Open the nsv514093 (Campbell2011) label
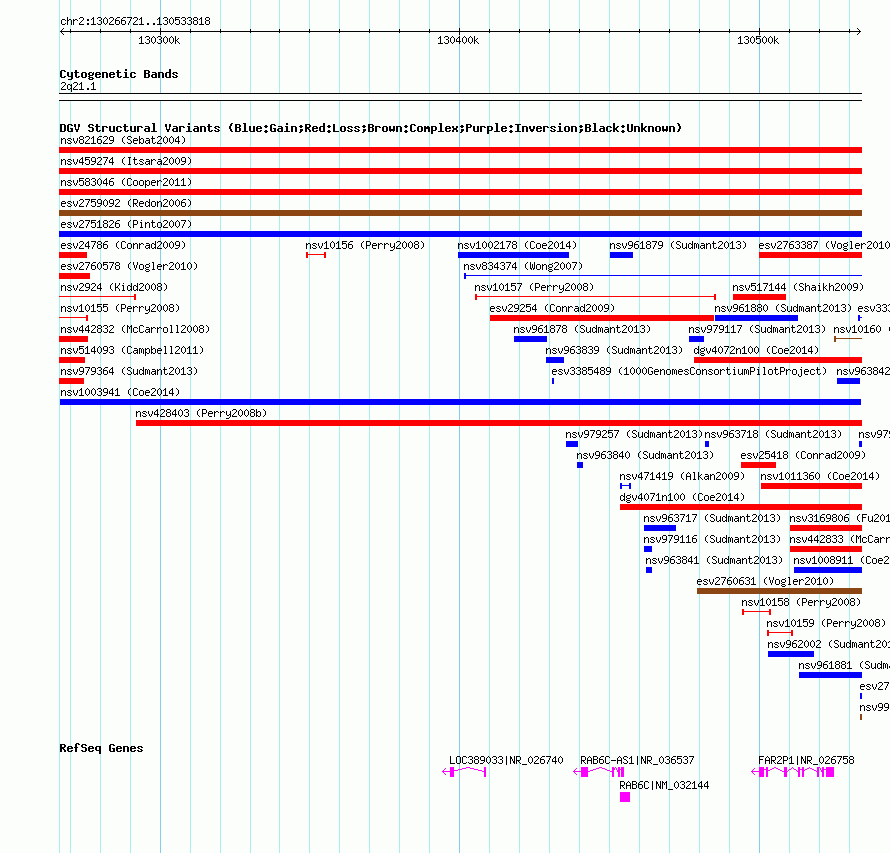 (x=132, y=350)
